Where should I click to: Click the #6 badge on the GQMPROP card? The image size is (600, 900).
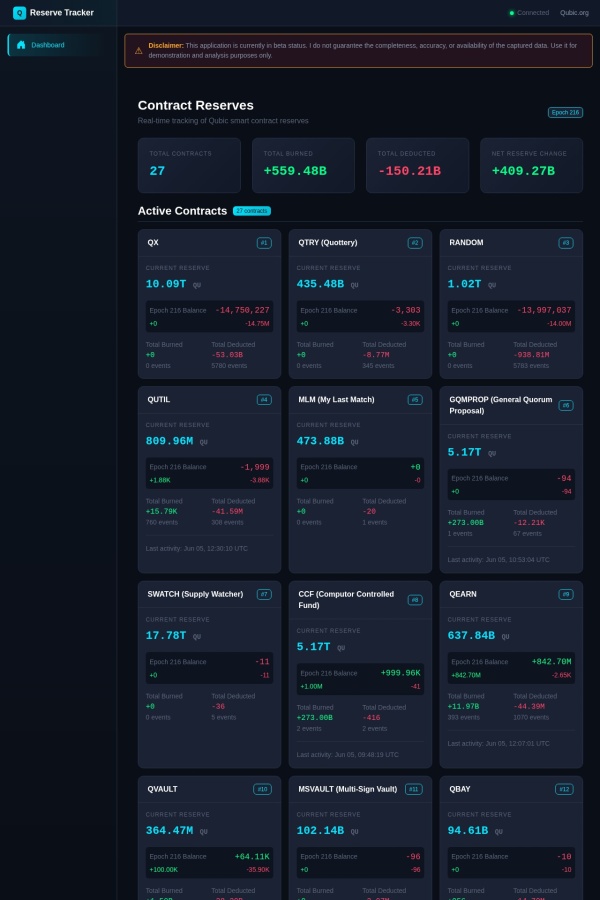pyautogui.click(x=566, y=405)
